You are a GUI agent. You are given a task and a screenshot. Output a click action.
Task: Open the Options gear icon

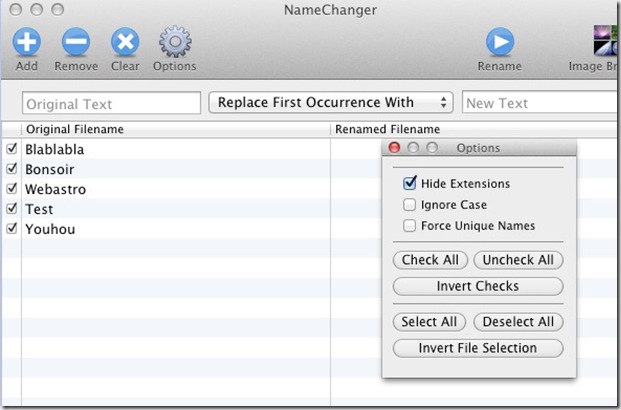pos(175,42)
